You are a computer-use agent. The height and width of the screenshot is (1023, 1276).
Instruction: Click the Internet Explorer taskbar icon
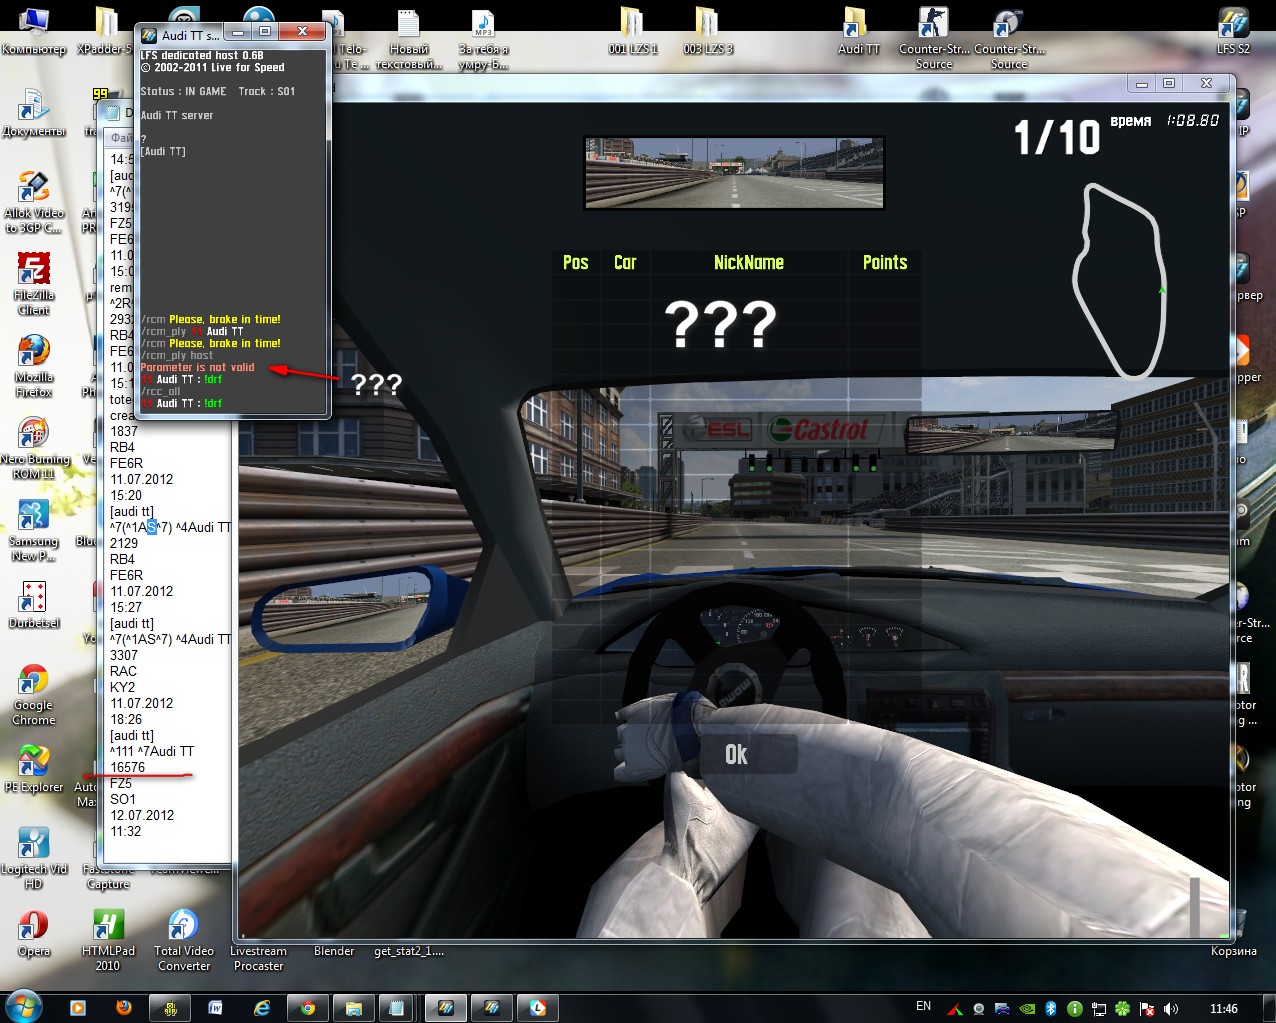coord(262,1008)
